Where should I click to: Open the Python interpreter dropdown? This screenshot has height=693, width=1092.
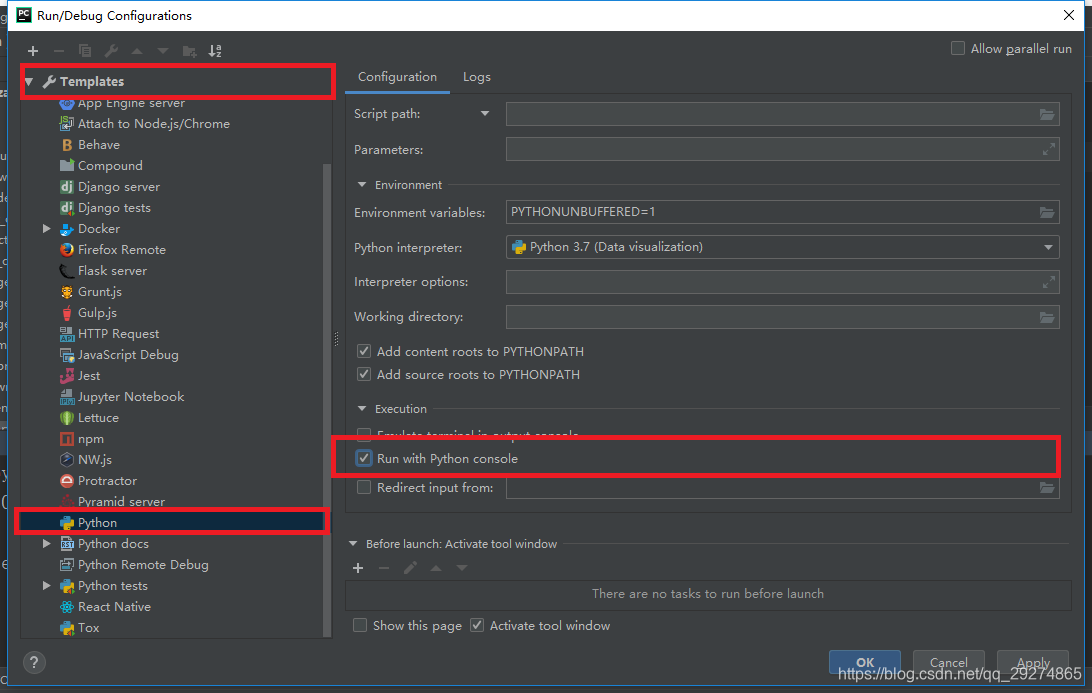(1049, 247)
